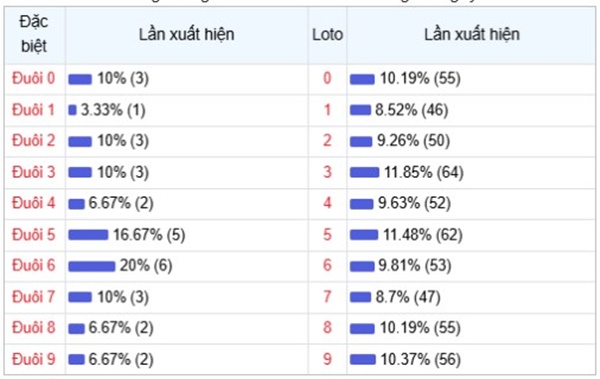Select the Đuôi 3 label

pyautogui.click(x=34, y=172)
